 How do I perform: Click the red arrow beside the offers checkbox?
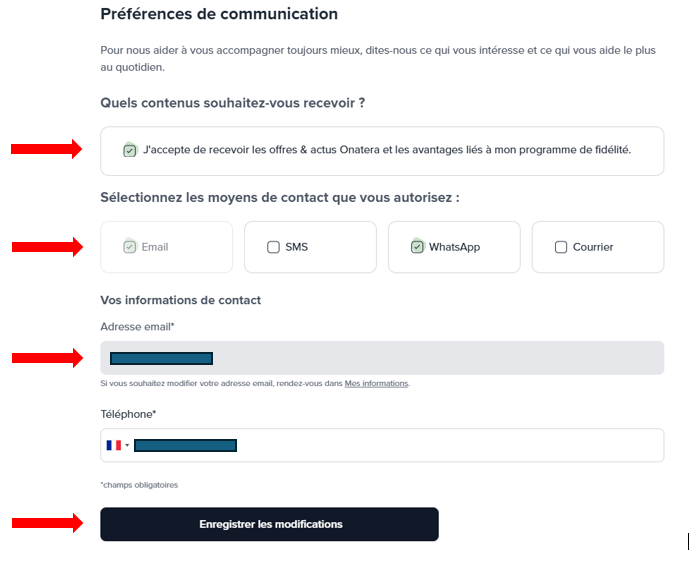coord(46,149)
